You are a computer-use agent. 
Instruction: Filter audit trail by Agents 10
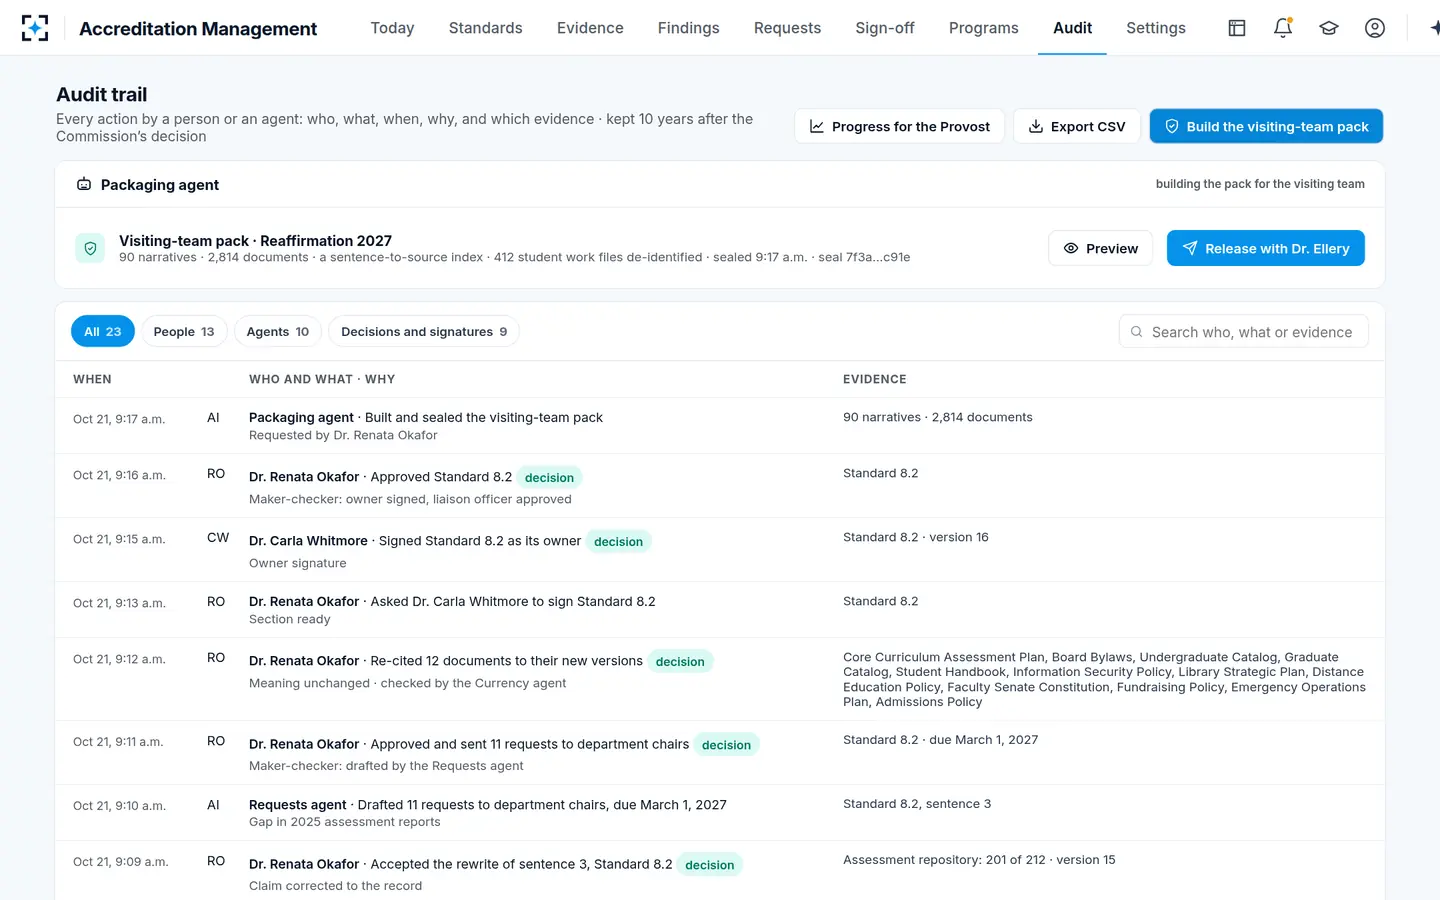[x=277, y=331]
